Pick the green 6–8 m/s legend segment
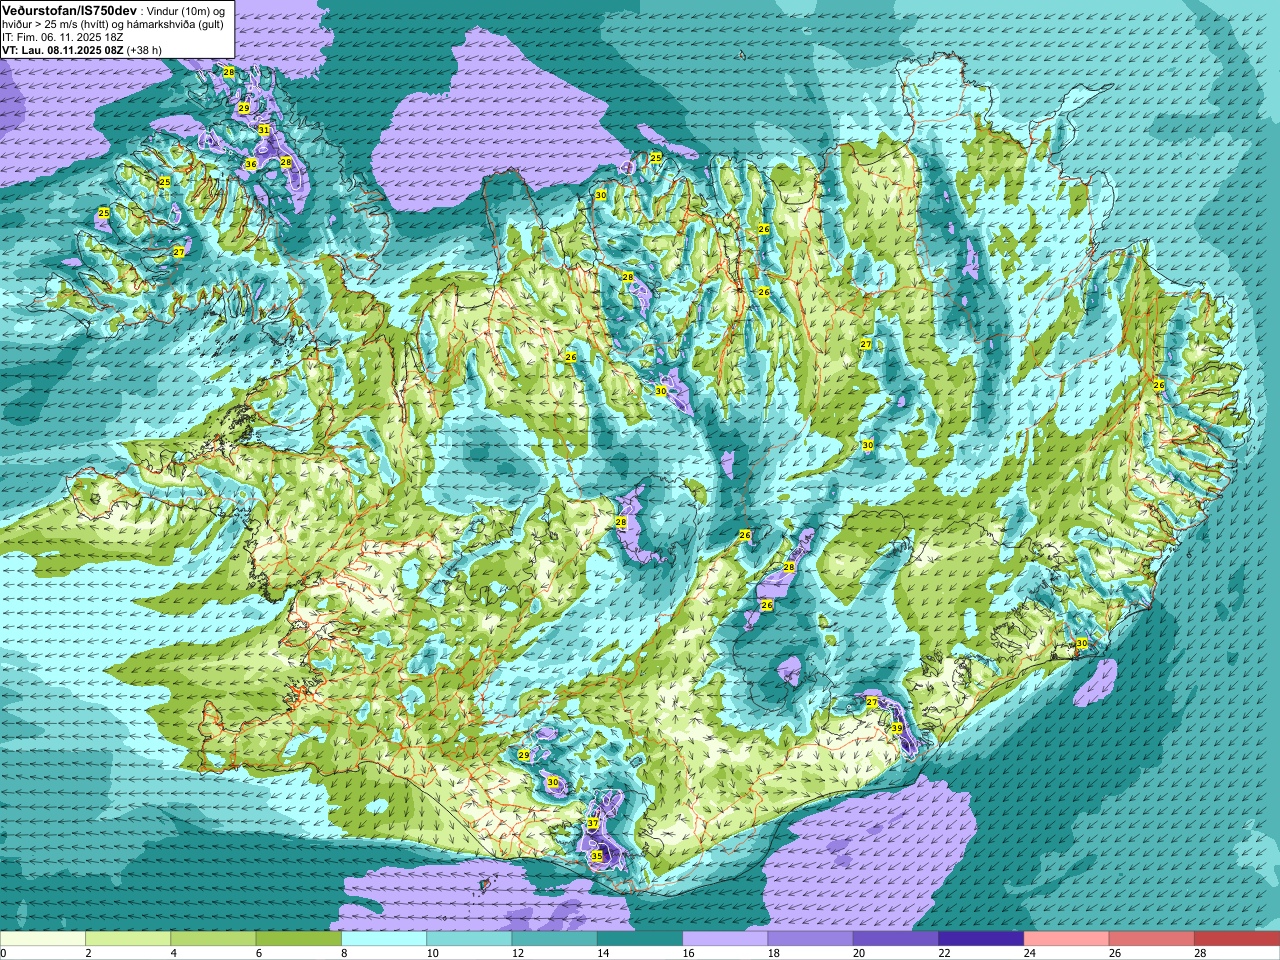The width and height of the screenshot is (1280, 960). [299, 938]
